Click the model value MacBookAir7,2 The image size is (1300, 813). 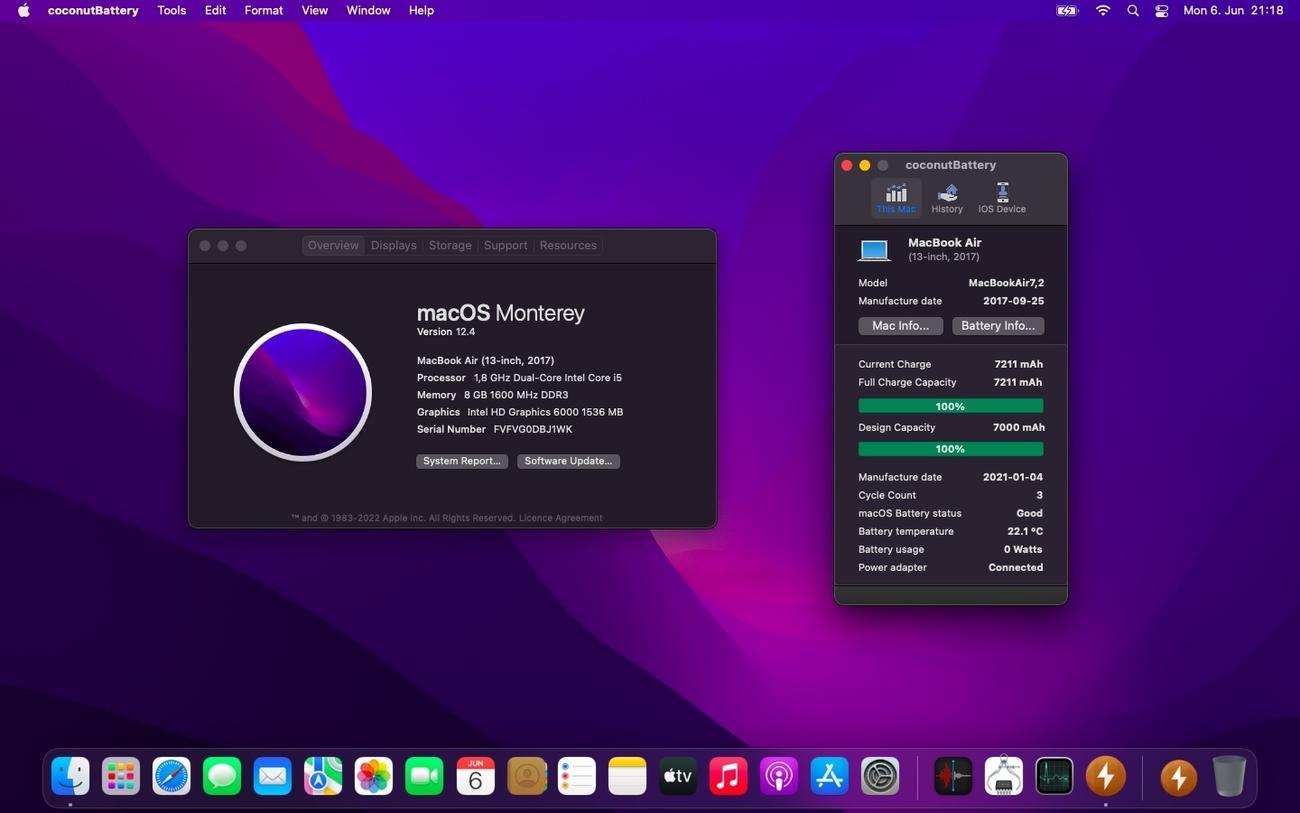click(x=1006, y=283)
